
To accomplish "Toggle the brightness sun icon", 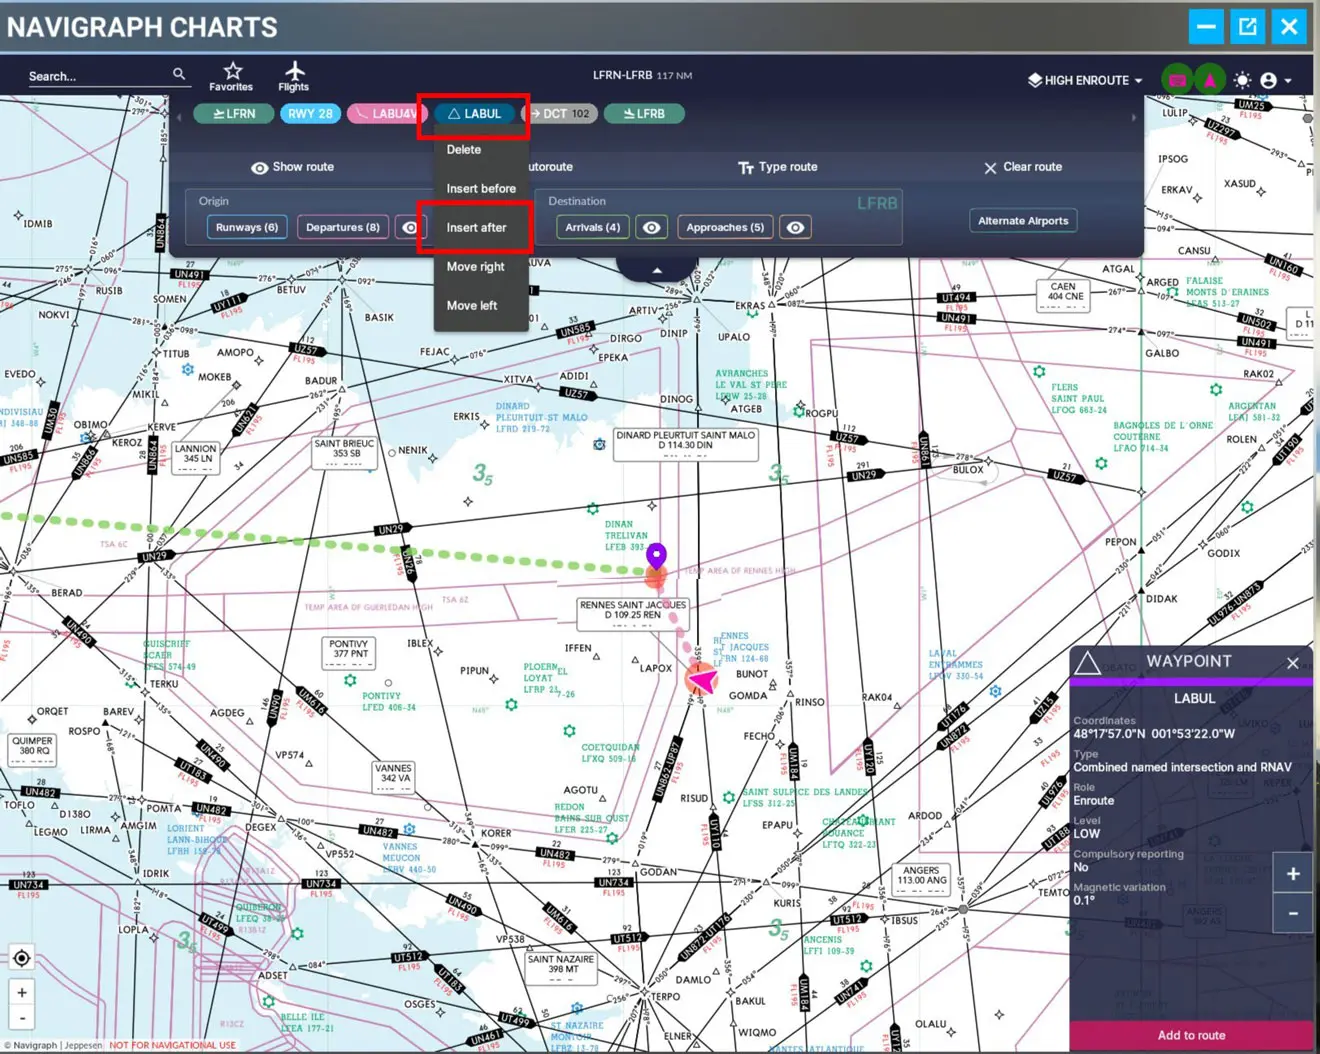I will click(1242, 80).
